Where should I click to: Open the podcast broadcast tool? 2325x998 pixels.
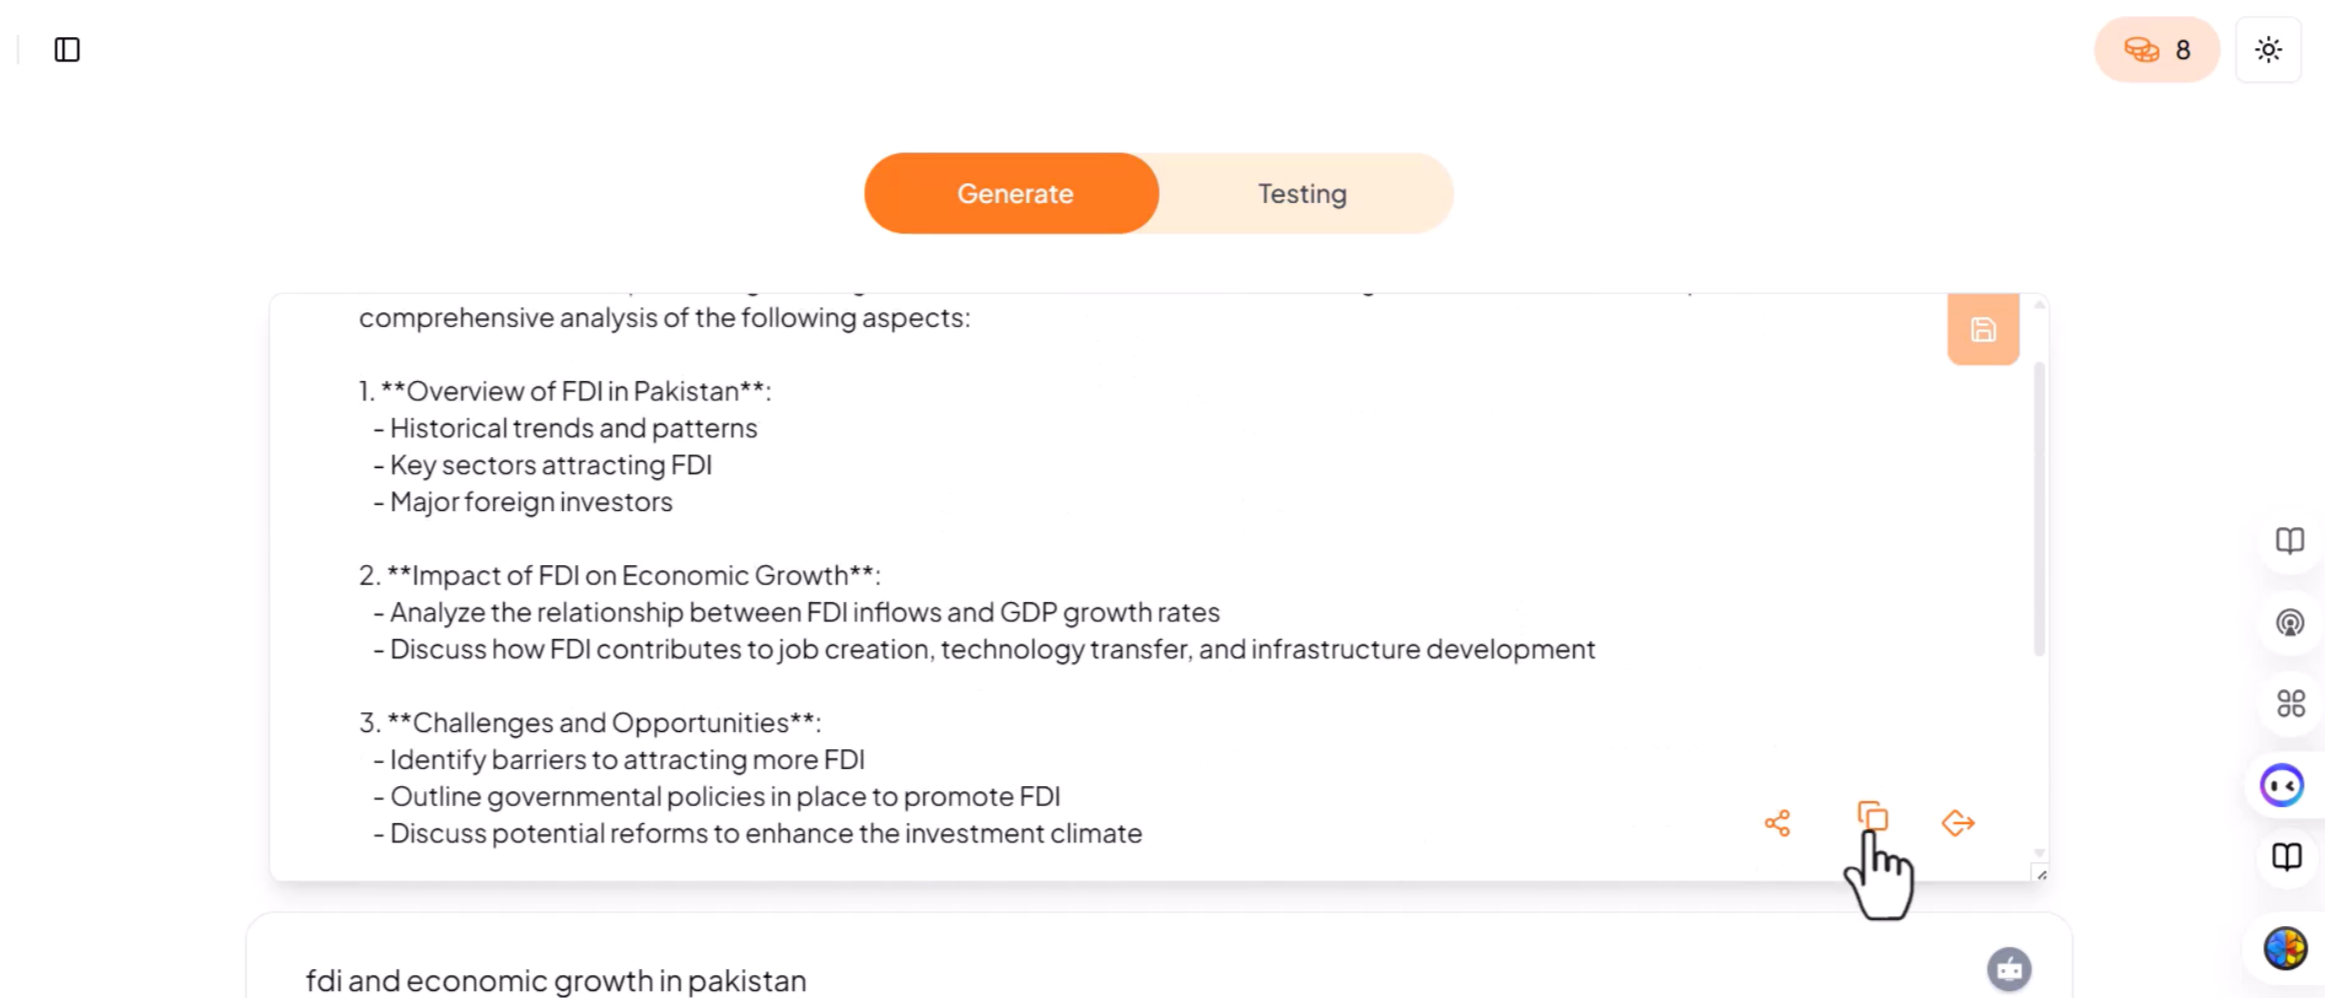2289,624
